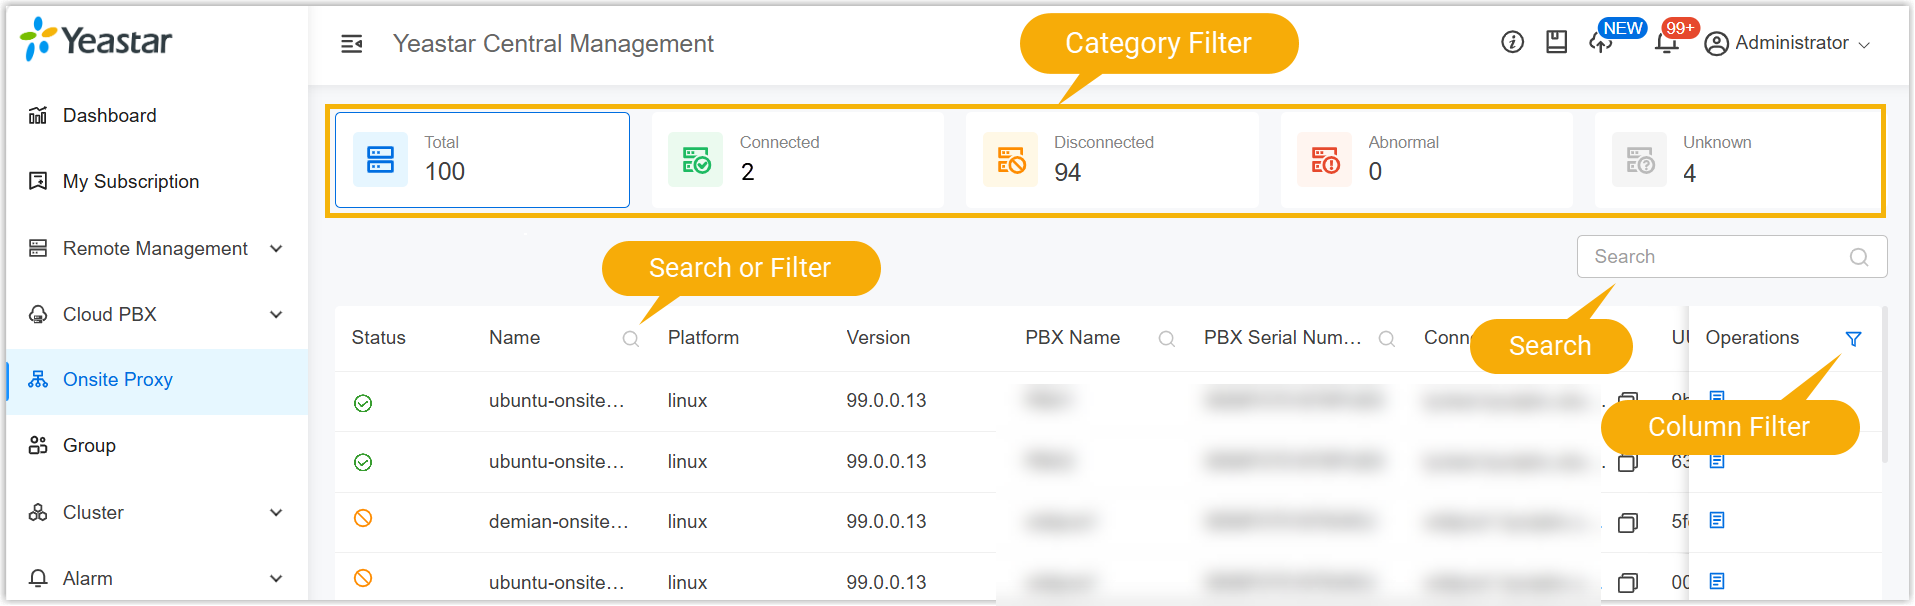
Task: Go to the Dashboard page
Action: [x=109, y=115]
